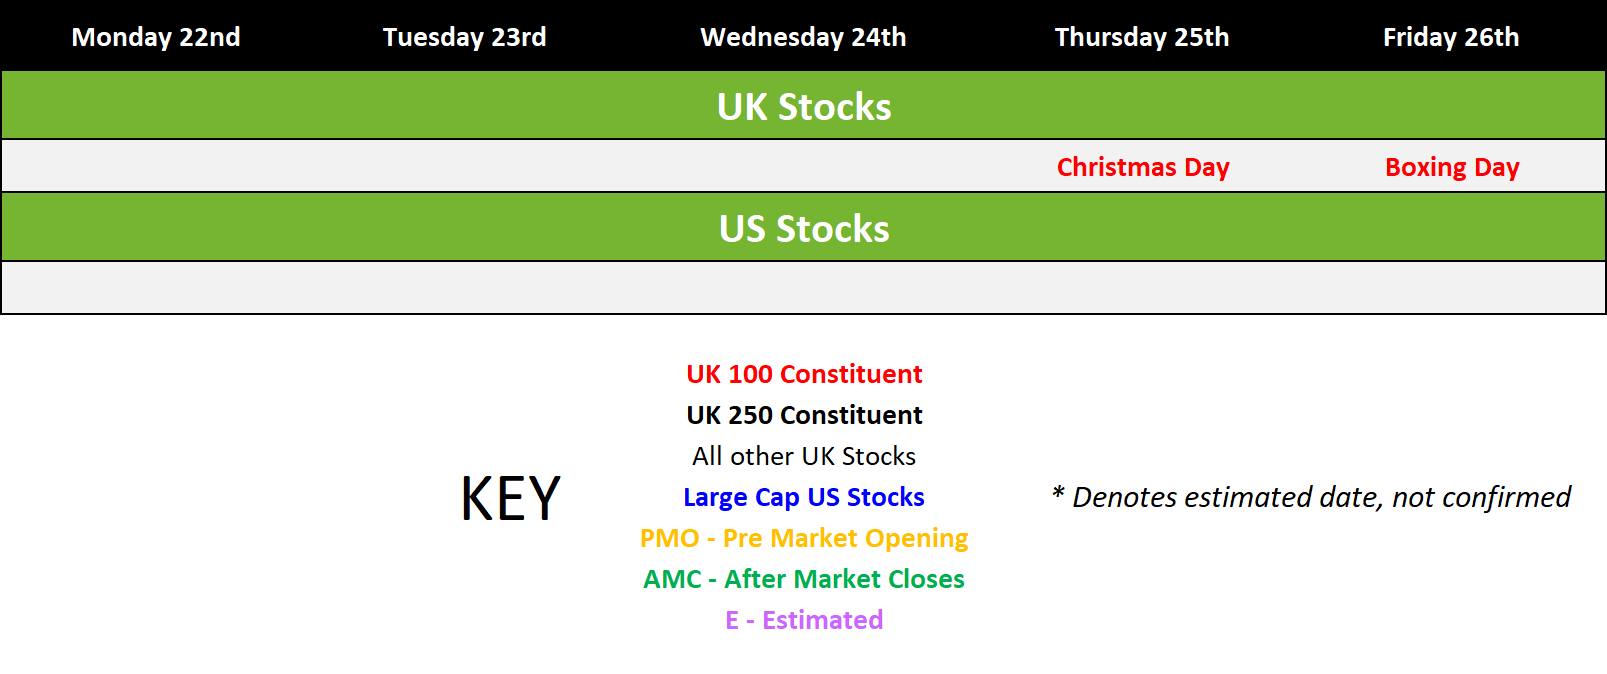The height and width of the screenshot is (674, 1607).
Task: Click the UK 100 Constituent legend label
Action: [x=804, y=374]
